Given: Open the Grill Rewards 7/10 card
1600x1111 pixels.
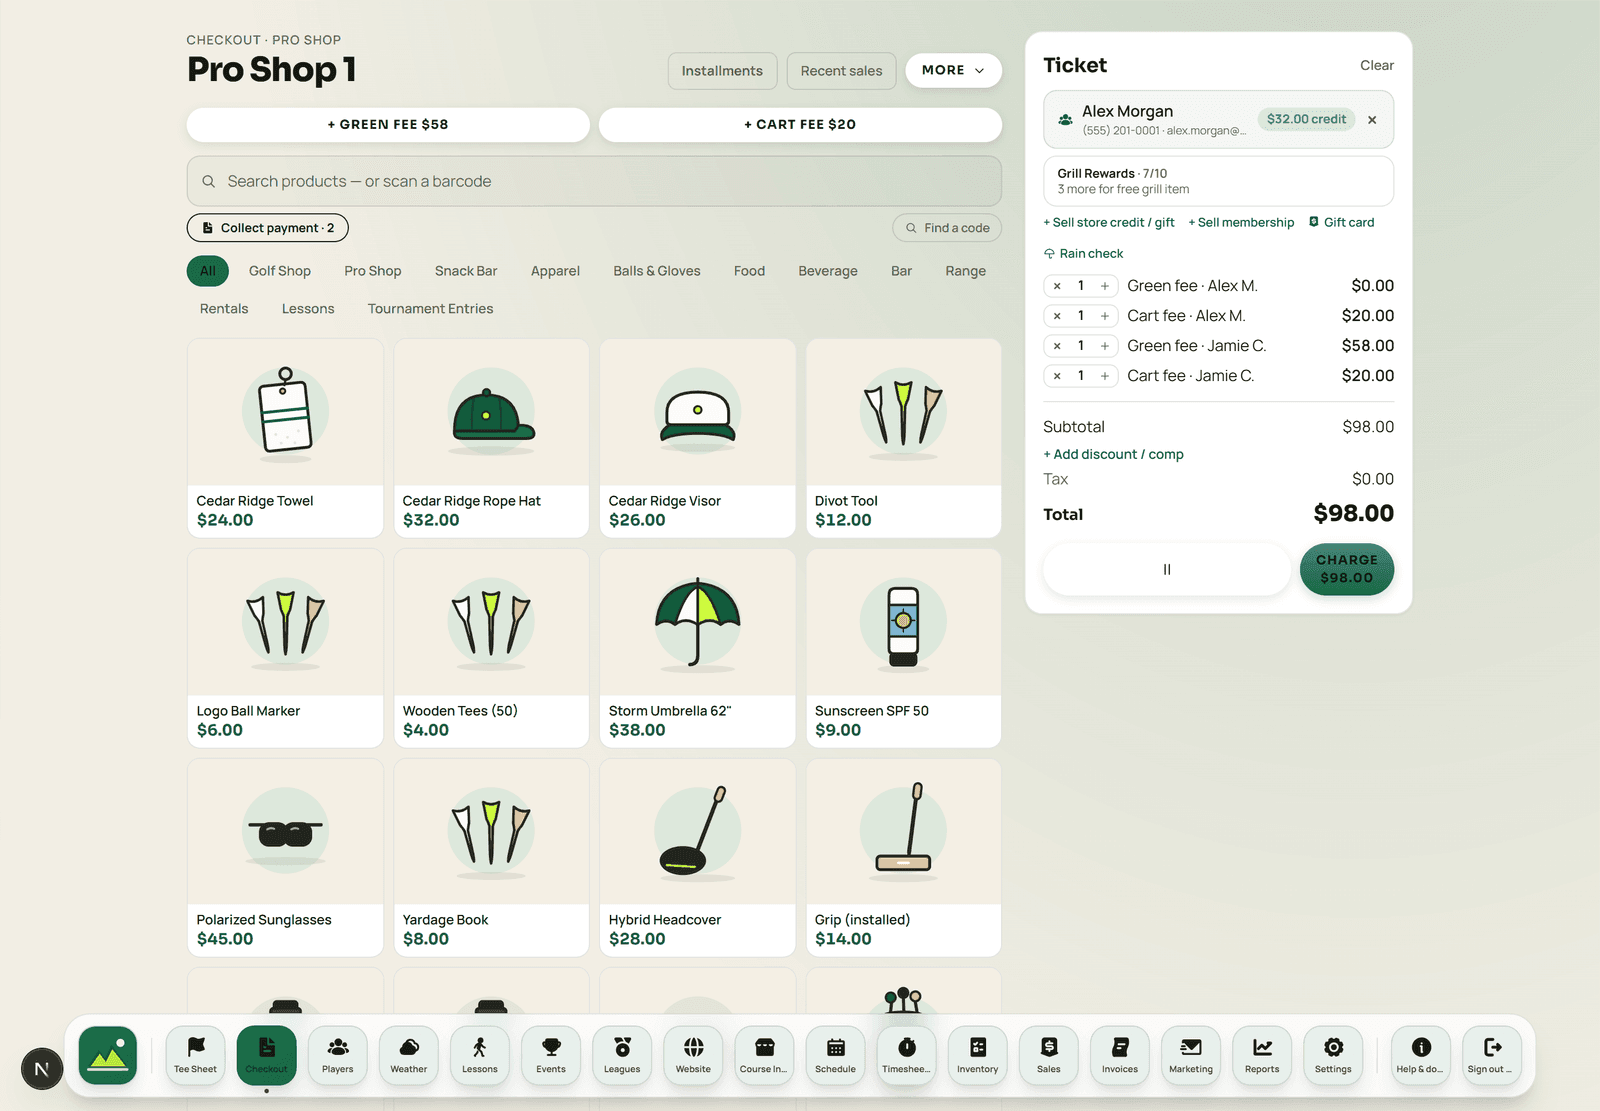Looking at the screenshot, I should pyautogui.click(x=1218, y=181).
